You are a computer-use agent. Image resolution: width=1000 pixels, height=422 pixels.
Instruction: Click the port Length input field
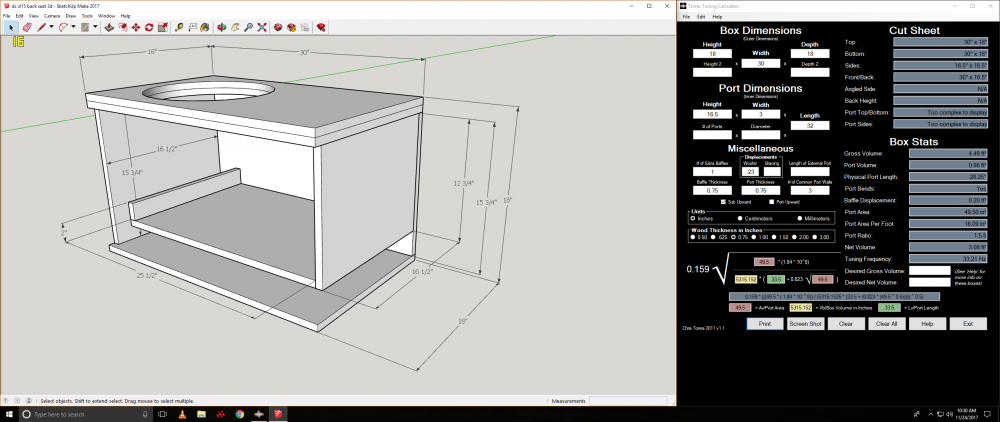coord(810,126)
